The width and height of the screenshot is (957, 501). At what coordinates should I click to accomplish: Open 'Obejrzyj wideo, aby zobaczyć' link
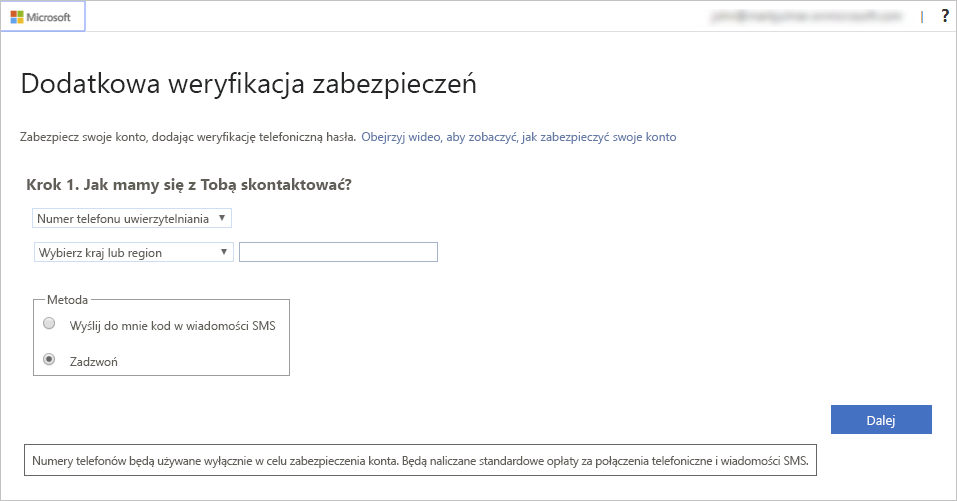pos(519,137)
